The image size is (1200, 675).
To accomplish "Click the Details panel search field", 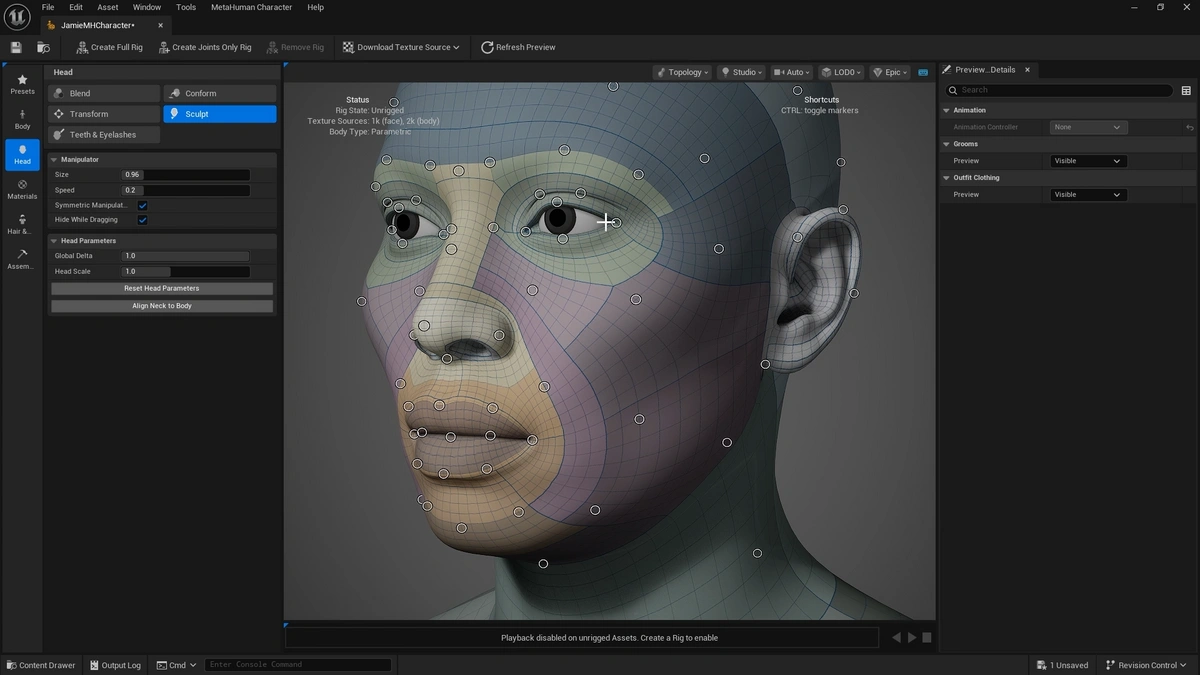I will coord(1066,90).
